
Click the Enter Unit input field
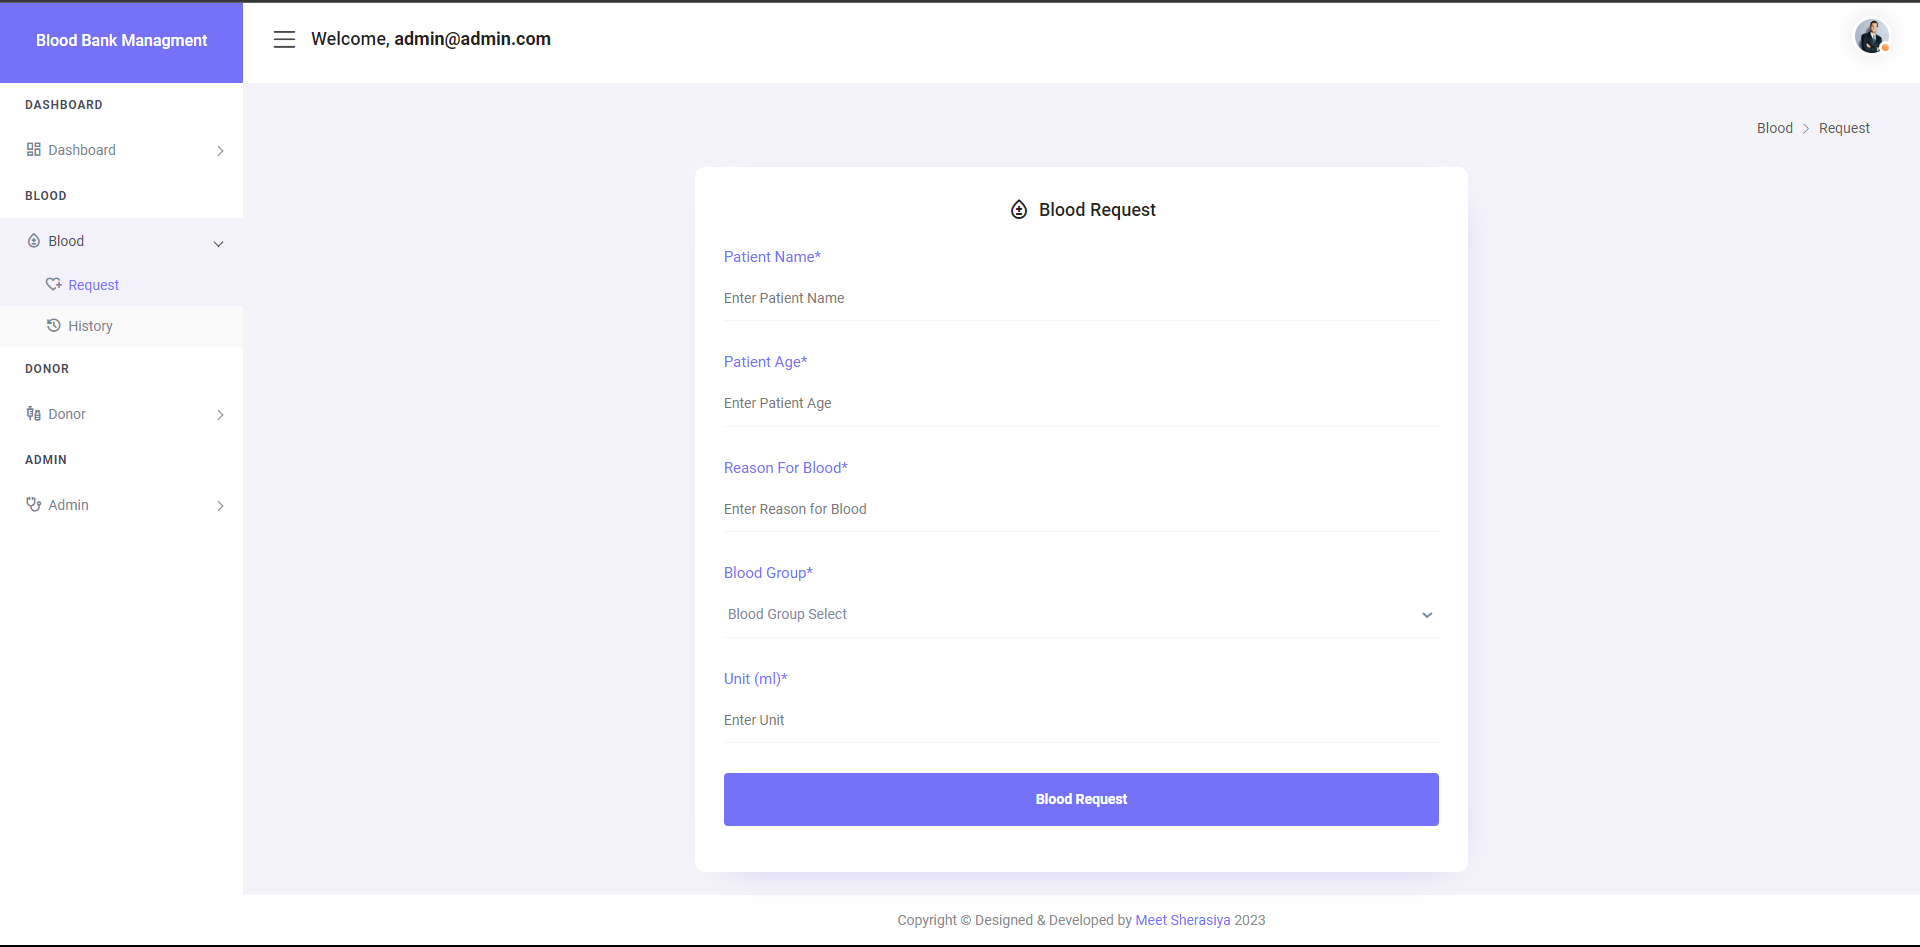(x=1080, y=720)
